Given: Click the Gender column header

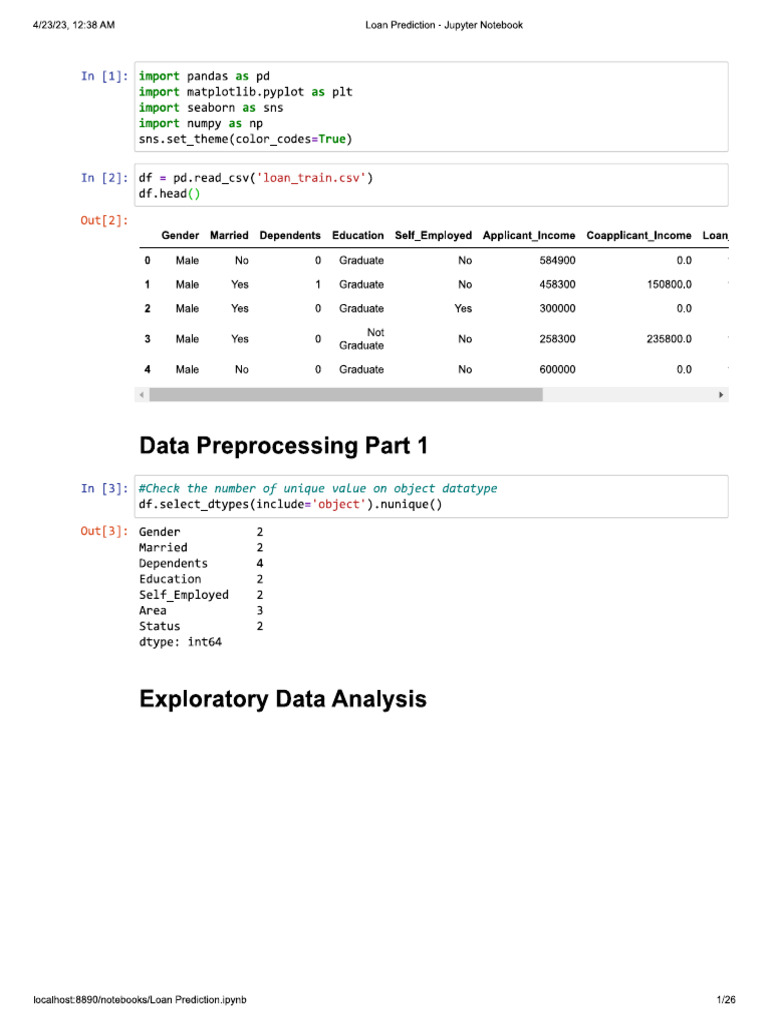Looking at the screenshot, I should point(180,236).
